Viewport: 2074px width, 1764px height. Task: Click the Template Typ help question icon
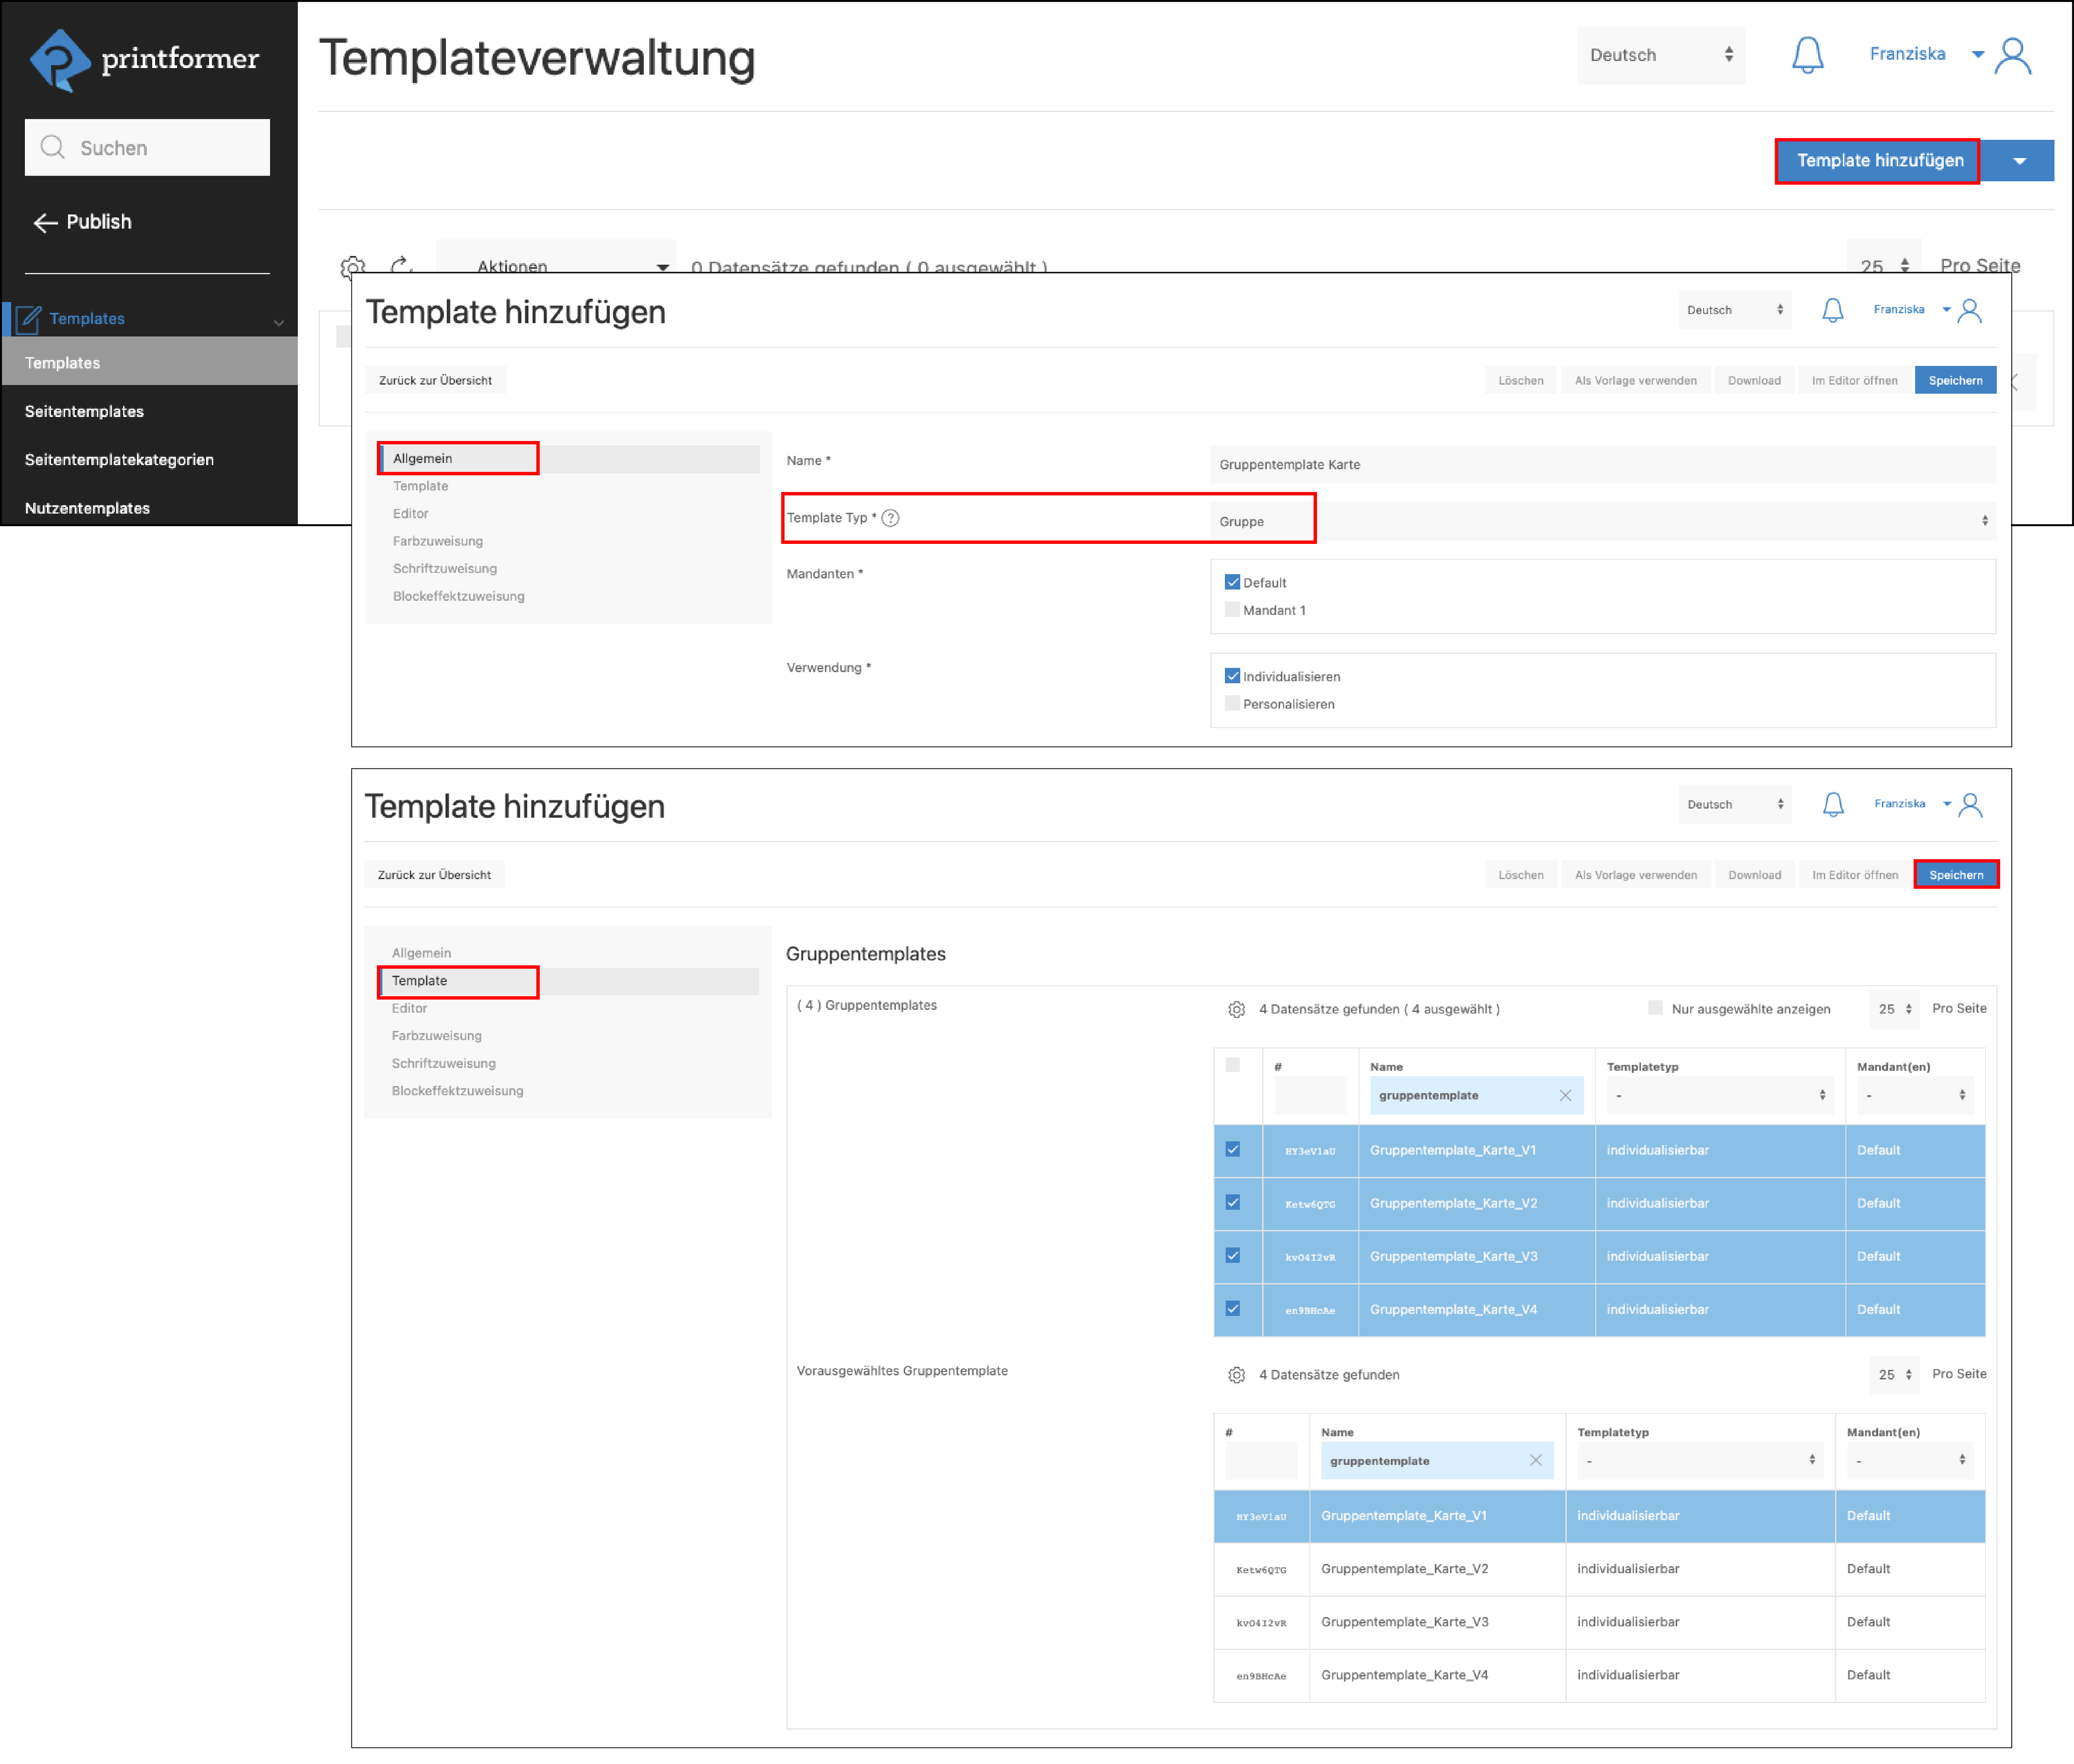pos(890,518)
